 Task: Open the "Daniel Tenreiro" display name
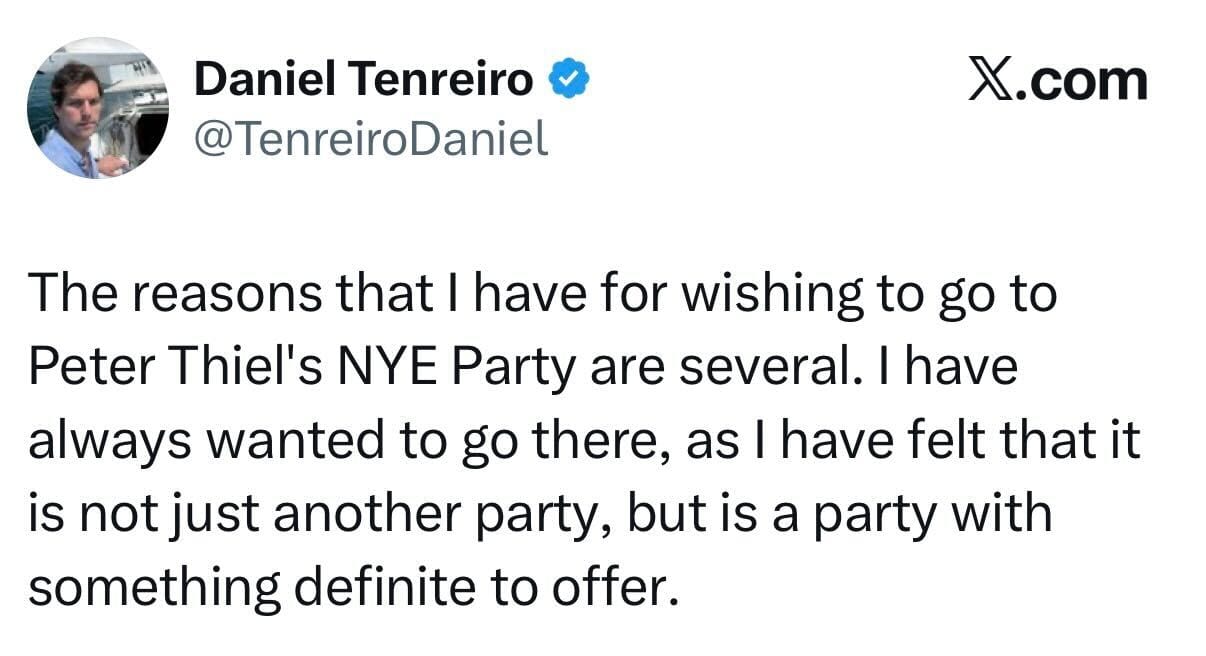click(363, 80)
